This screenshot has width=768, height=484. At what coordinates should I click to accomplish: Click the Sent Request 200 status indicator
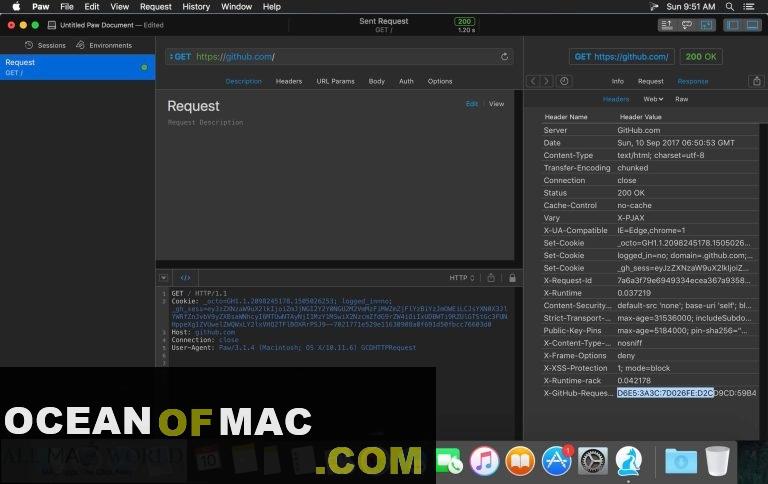[x=464, y=22]
